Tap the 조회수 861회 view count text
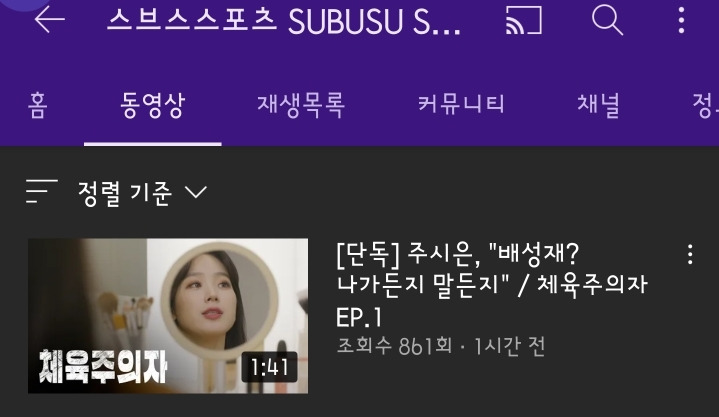 [394, 346]
